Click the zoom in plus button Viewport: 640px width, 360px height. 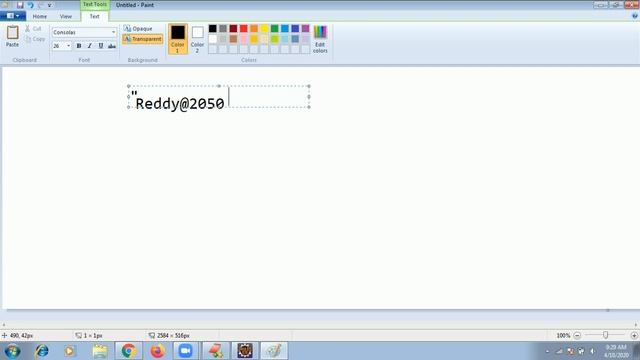[634, 336]
